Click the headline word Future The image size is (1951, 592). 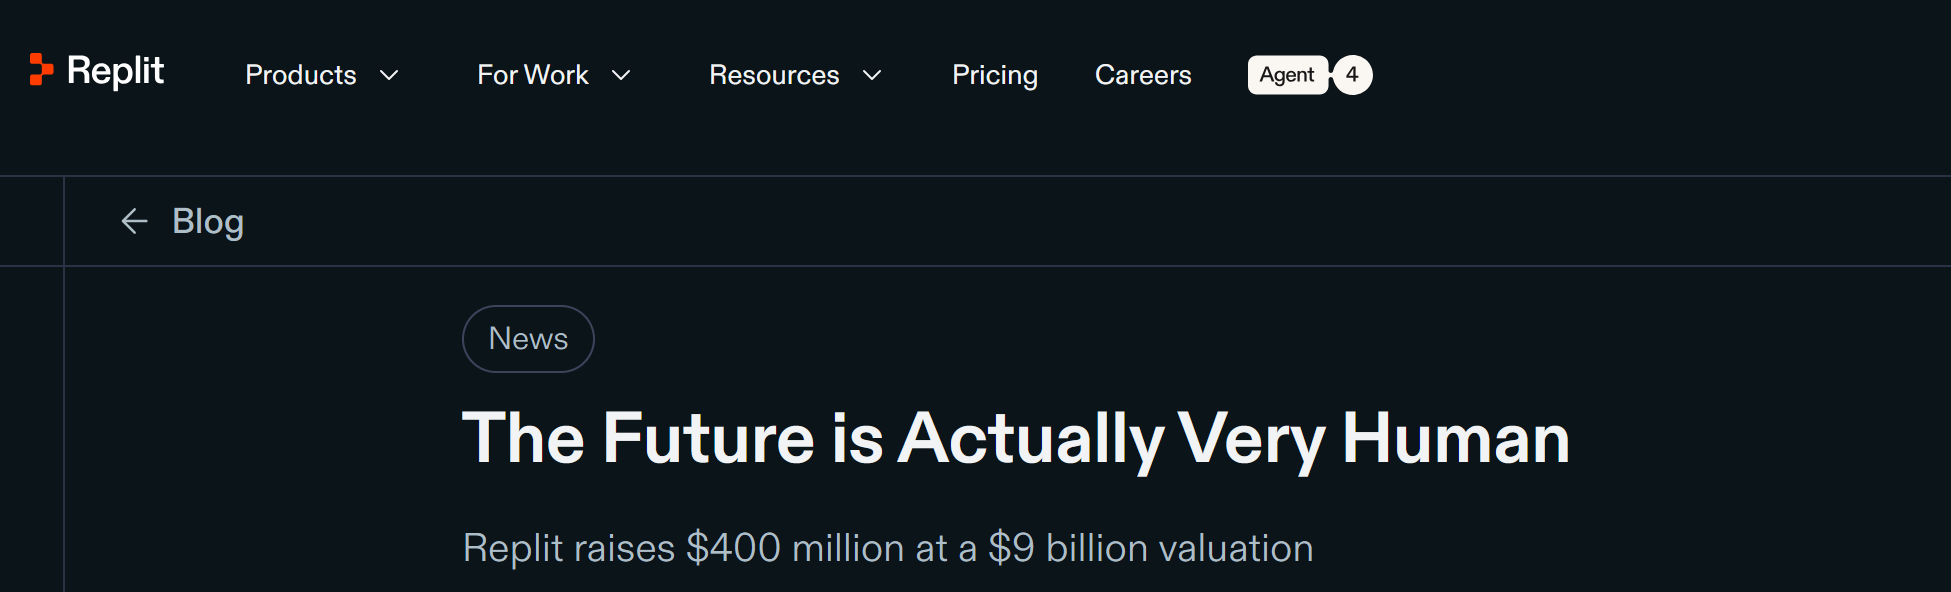[x=708, y=439]
